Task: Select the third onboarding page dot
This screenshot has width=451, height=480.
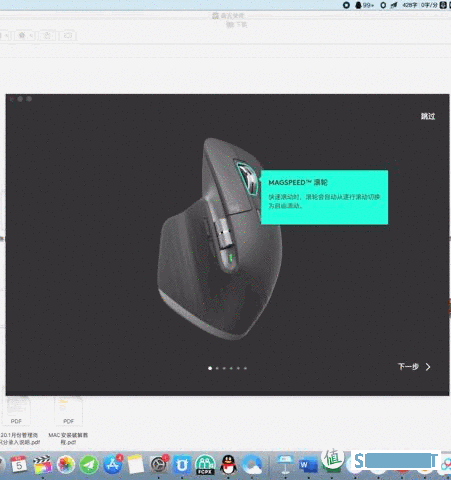Action: point(224,368)
